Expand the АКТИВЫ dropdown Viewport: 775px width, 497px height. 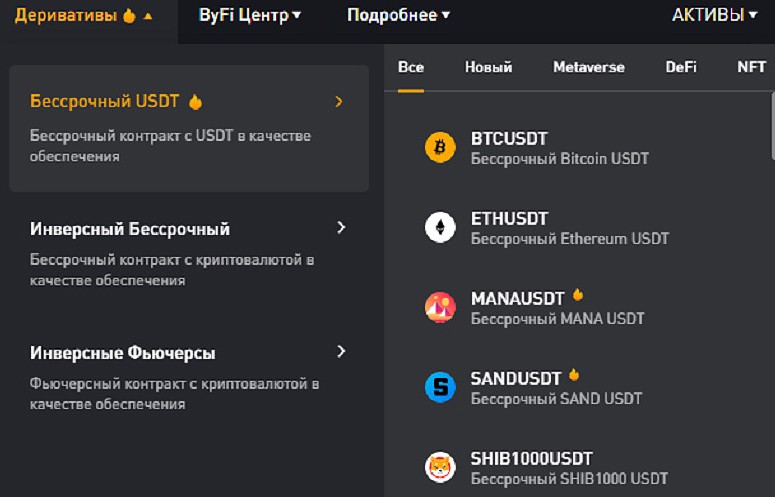714,16
